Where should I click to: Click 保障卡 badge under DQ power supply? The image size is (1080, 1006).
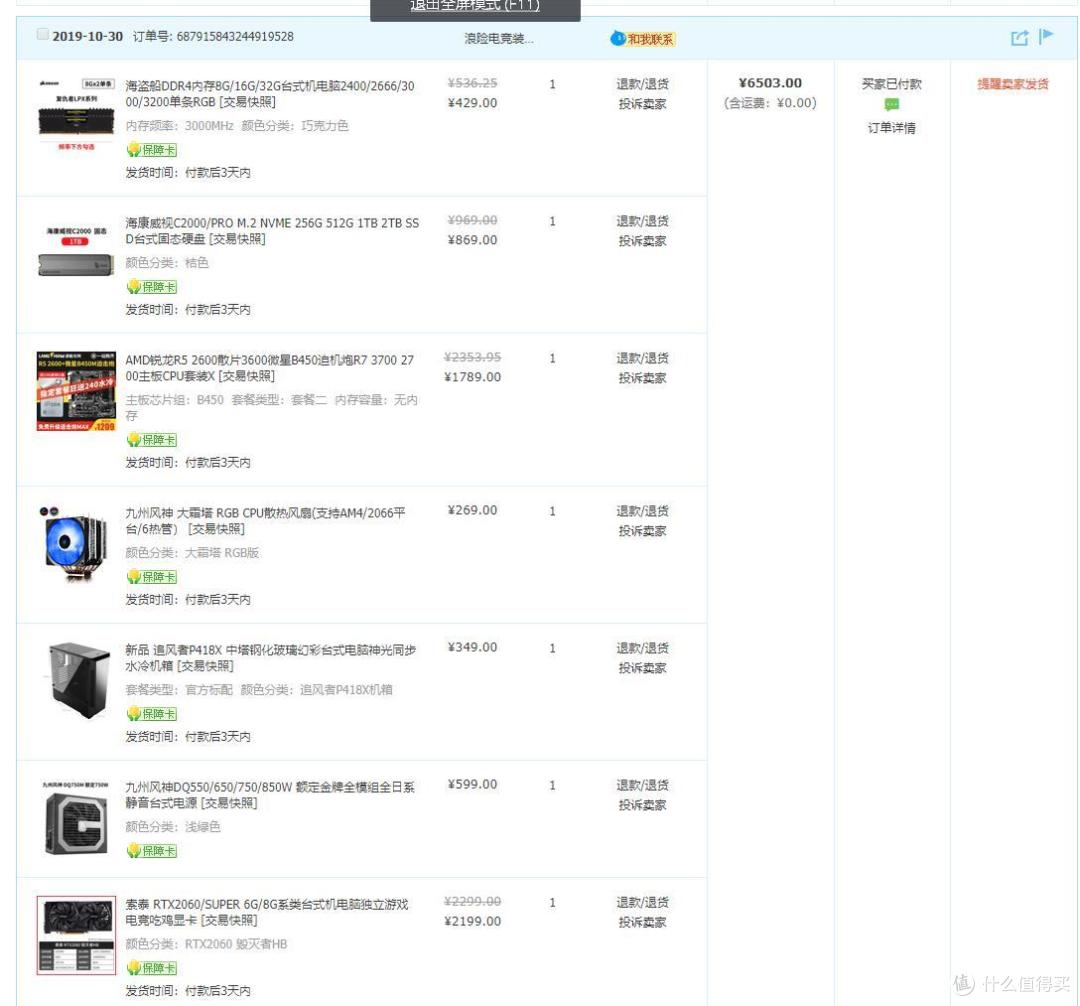click(x=152, y=850)
